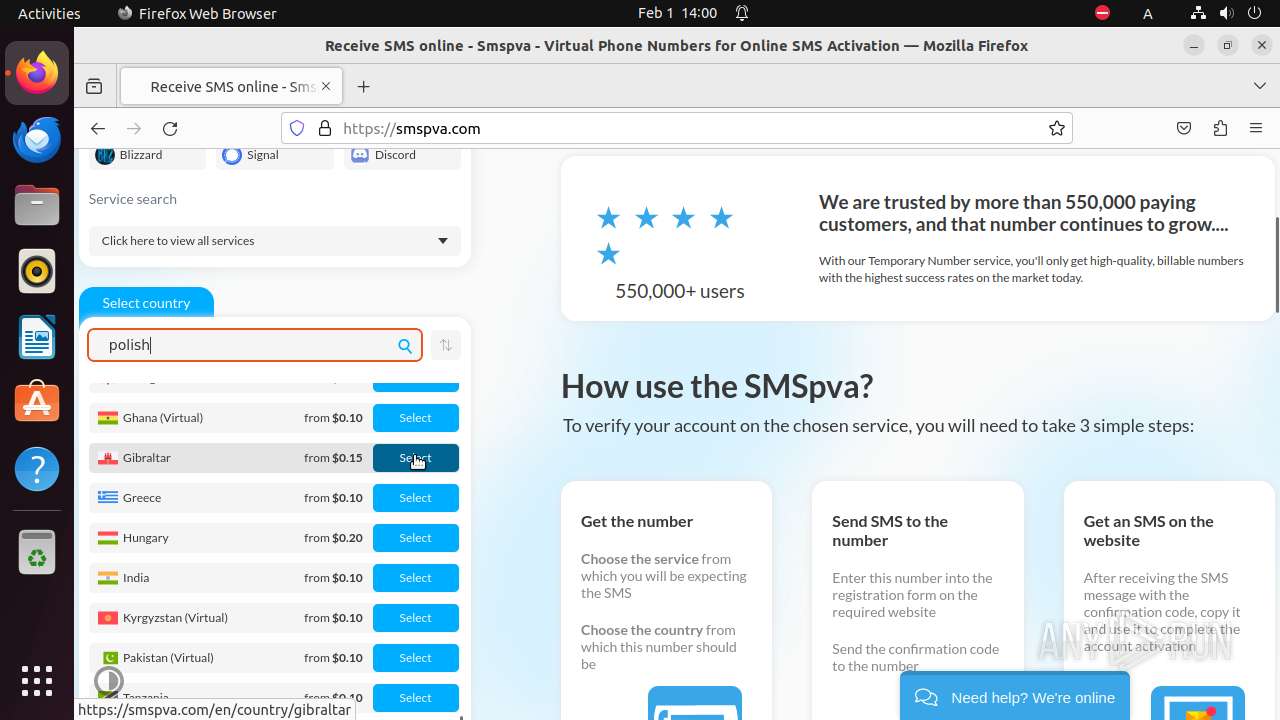Open Firefox from the Ubuntu dock
This screenshot has height=720, width=1280.
tap(37, 73)
